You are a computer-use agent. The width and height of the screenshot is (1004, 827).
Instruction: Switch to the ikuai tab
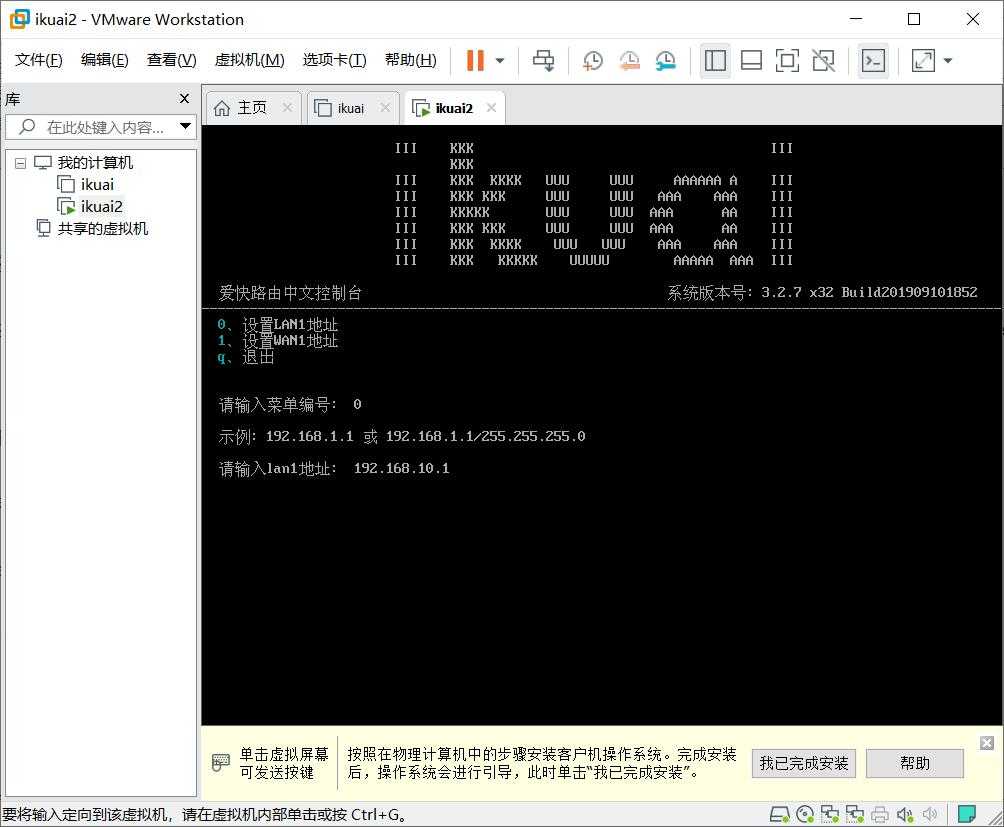coord(350,108)
